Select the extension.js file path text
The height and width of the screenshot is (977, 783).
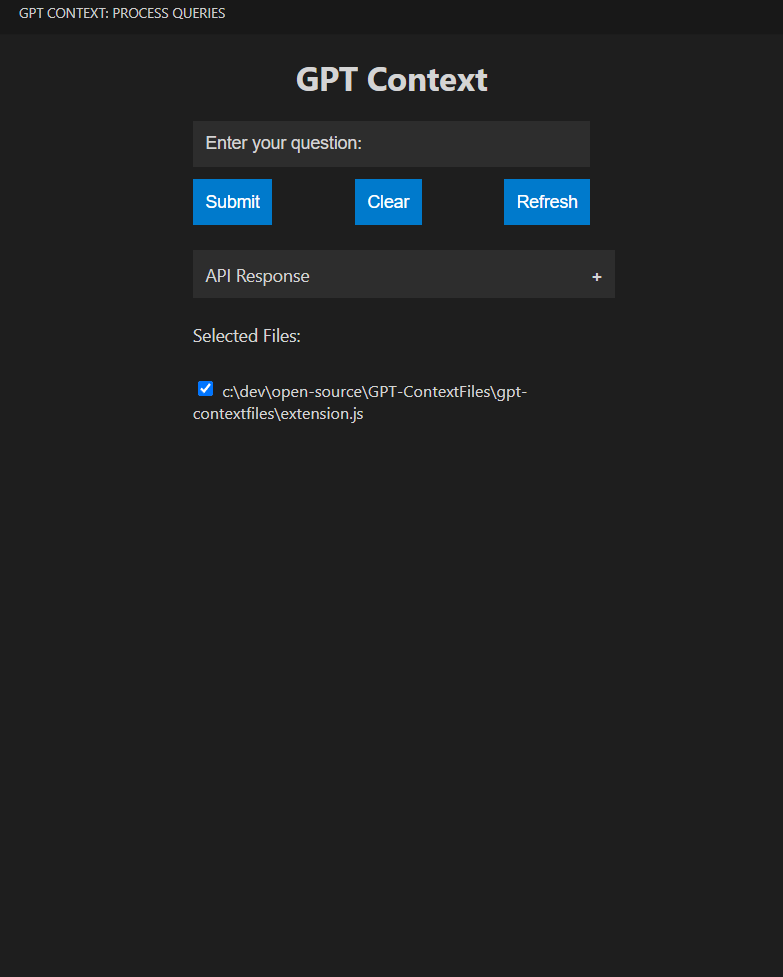coord(360,403)
